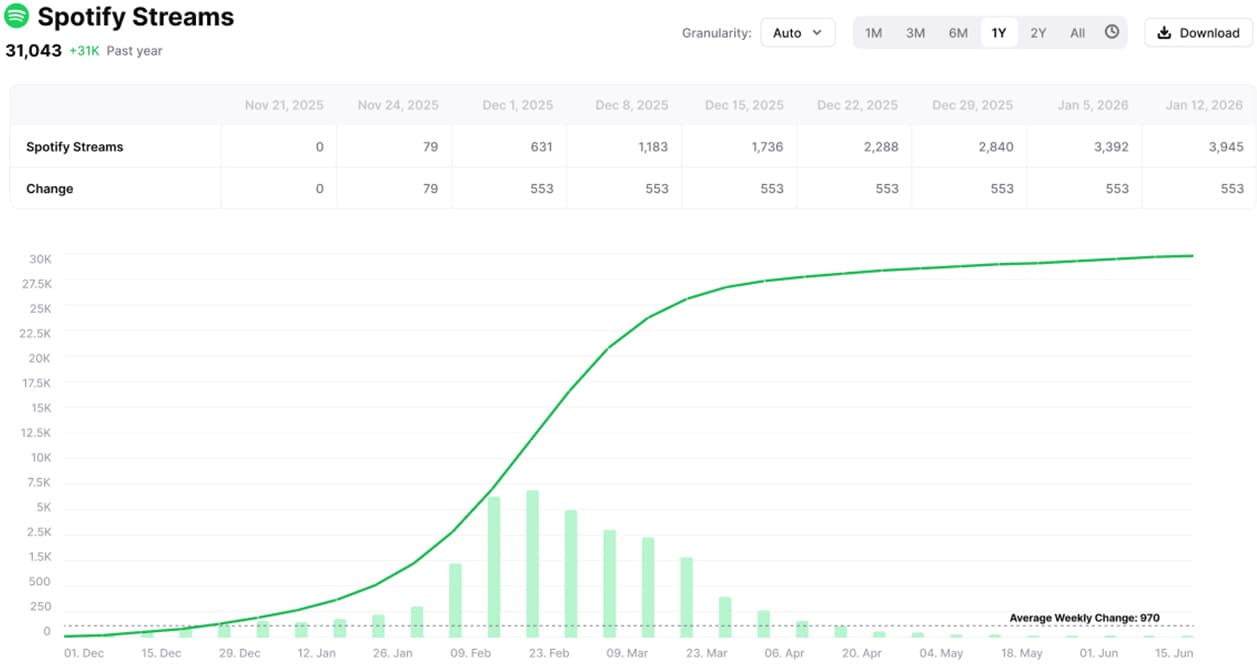
Task: Click the Spotify logo icon
Action: pyautogui.click(x=17, y=16)
